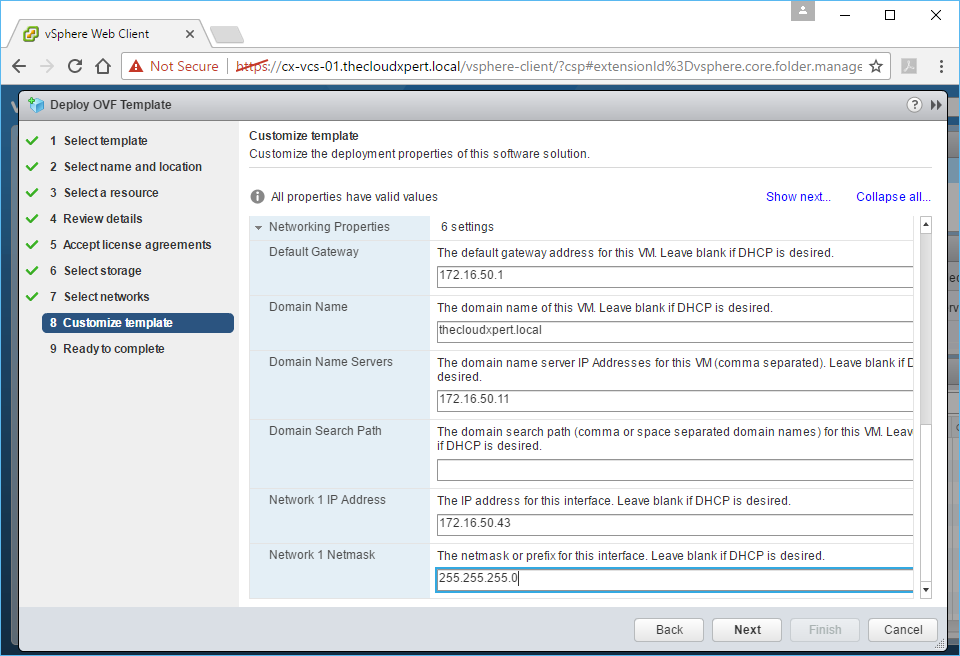Click the double-arrow expand icon in dialog header
The image size is (960, 656).
(936, 105)
